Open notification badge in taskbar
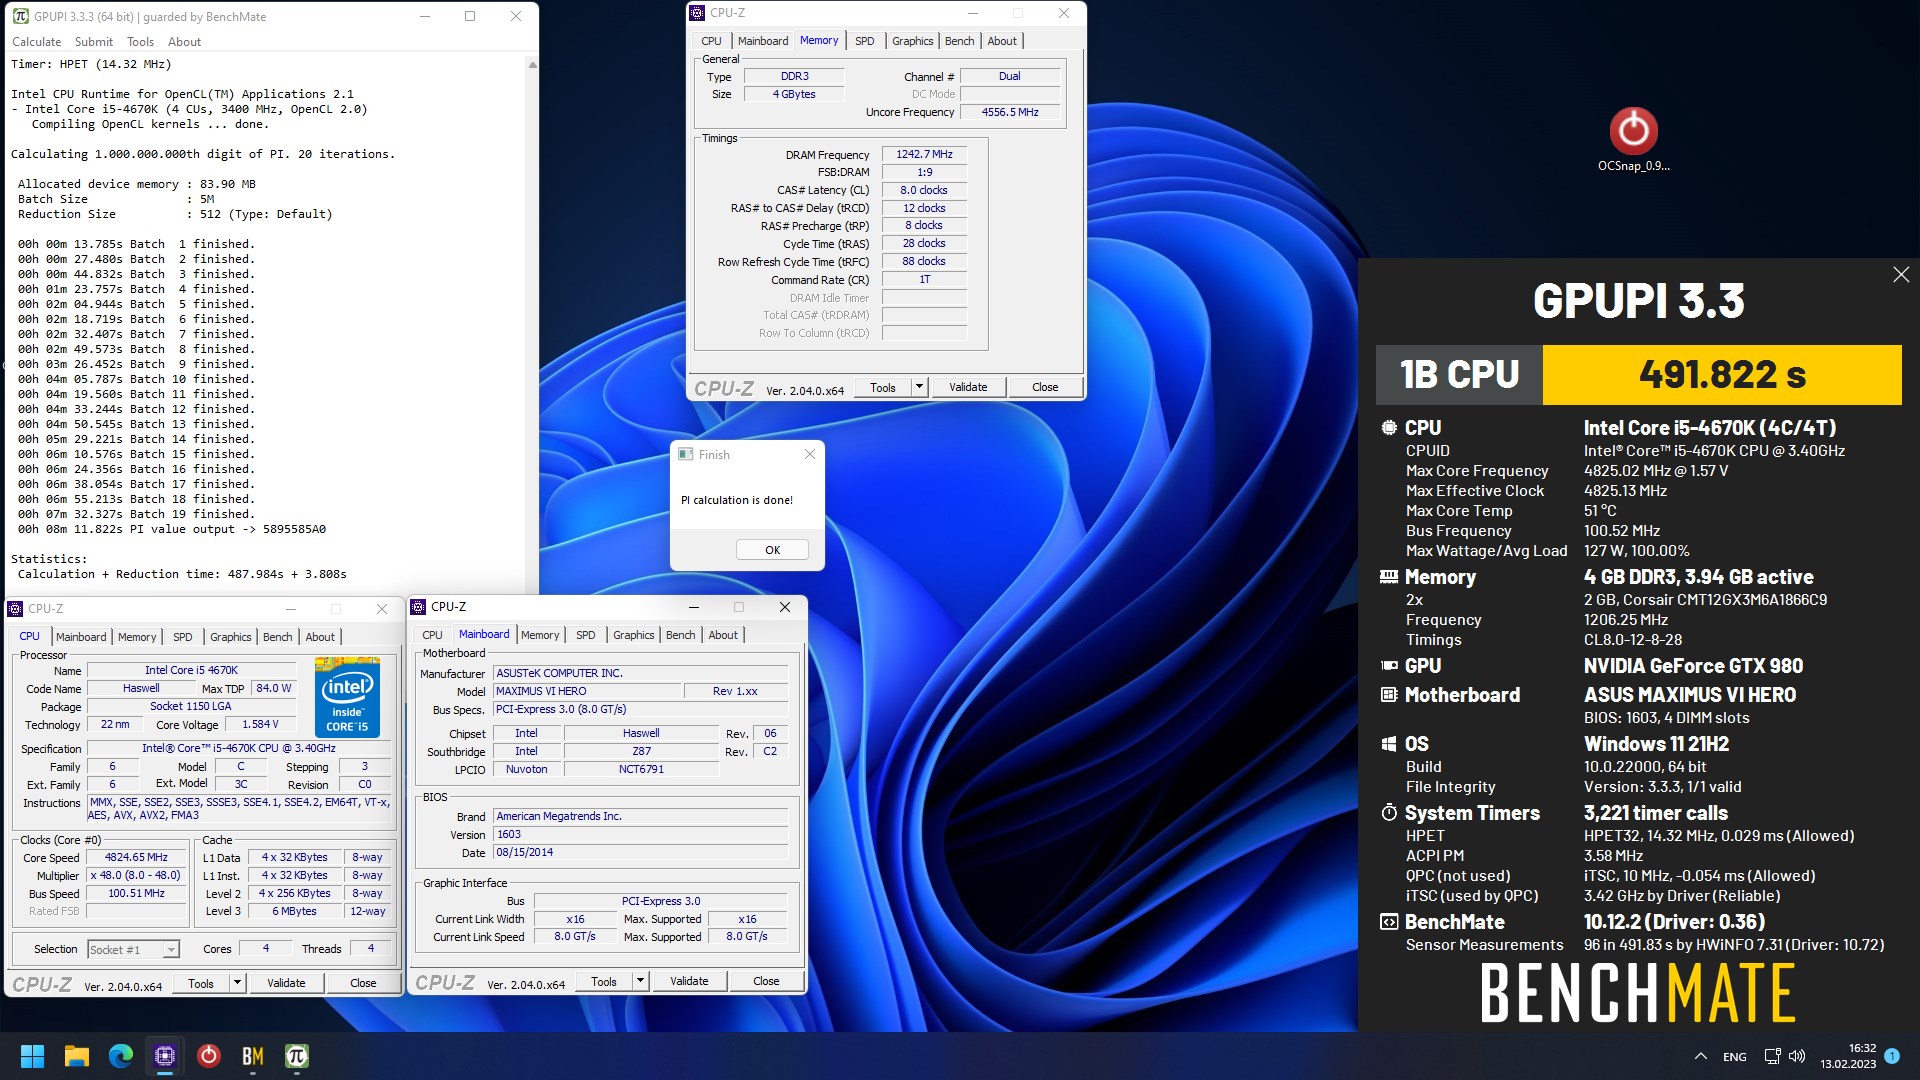The width and height of the screenshot is (1920, 1080). pyautogui.click(x=1892, y=1055)
